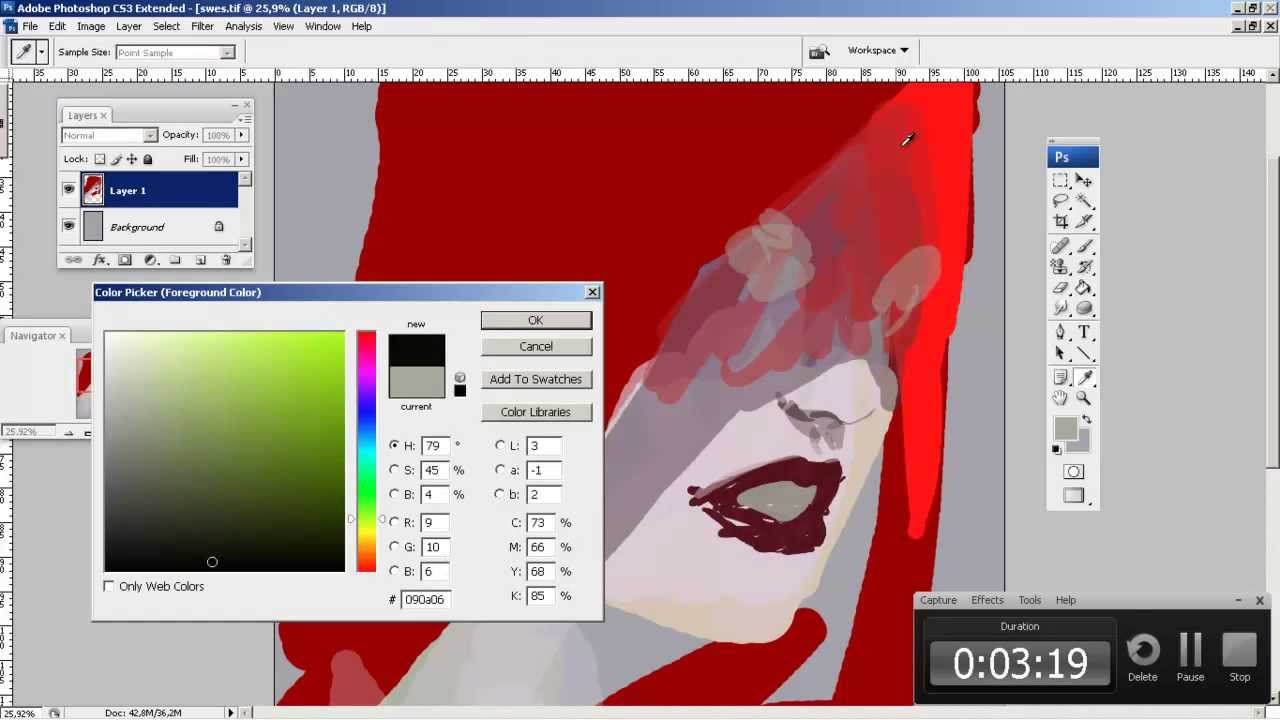Image resolution: width=1280 pixels, height=720 pixels.
Task: Create new fill or adjustment layer
Action: (150, 260)
